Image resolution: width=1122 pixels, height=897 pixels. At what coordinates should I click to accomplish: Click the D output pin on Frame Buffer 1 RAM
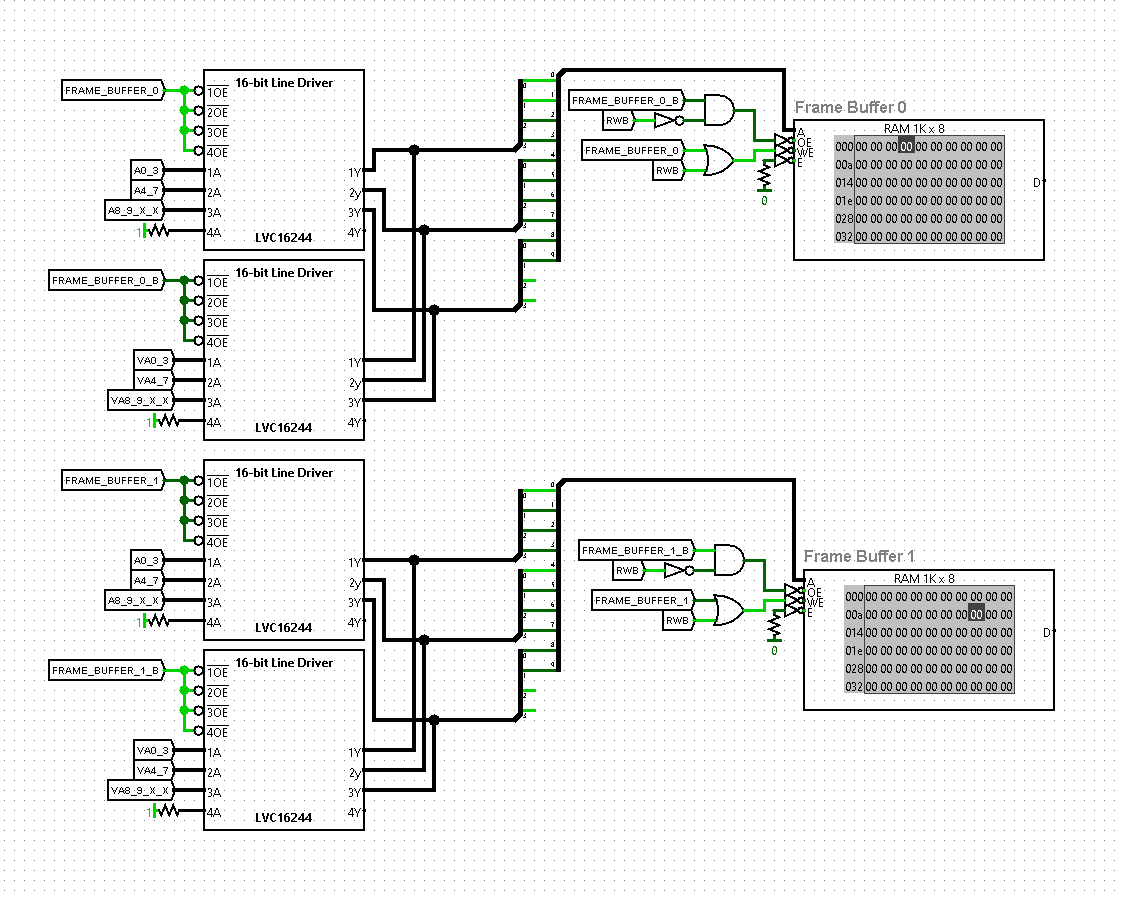click(x=1047, y=633)
